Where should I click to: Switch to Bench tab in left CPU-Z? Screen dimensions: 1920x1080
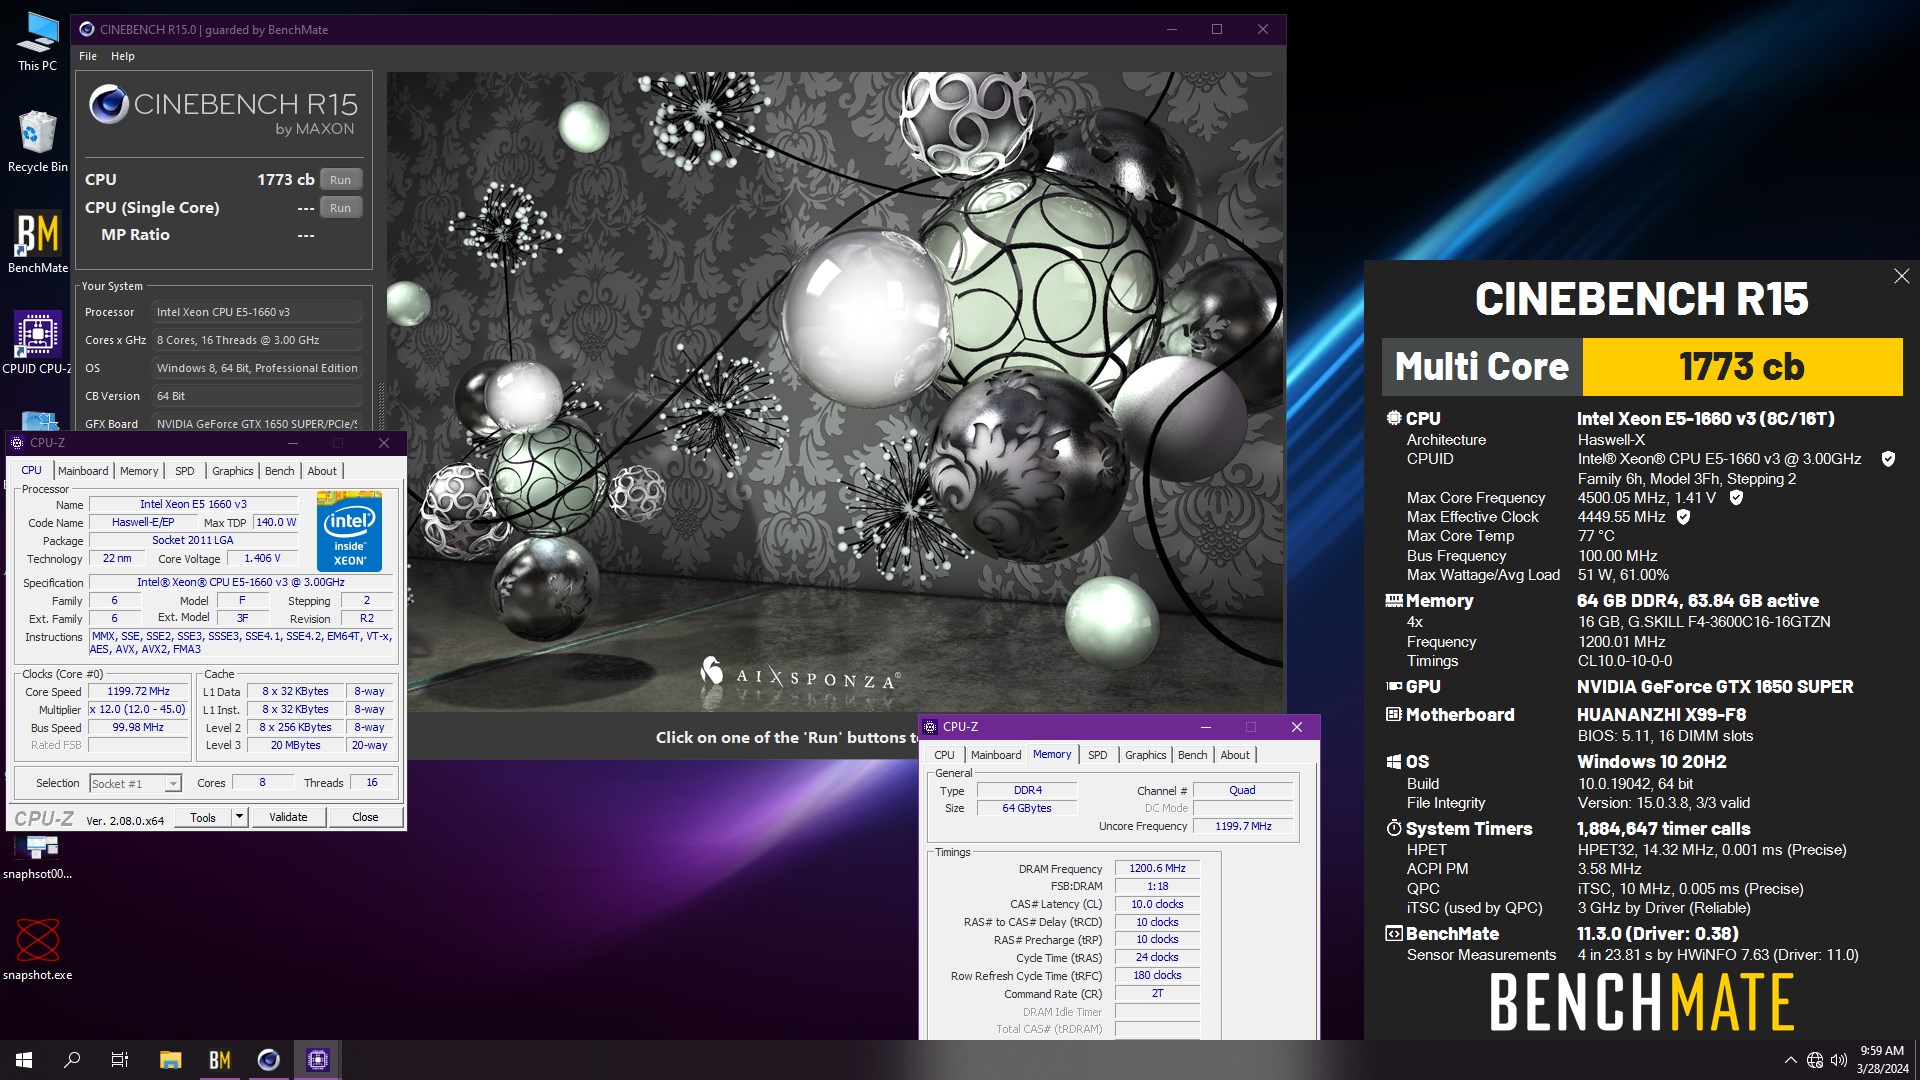[x=279, y=471]
